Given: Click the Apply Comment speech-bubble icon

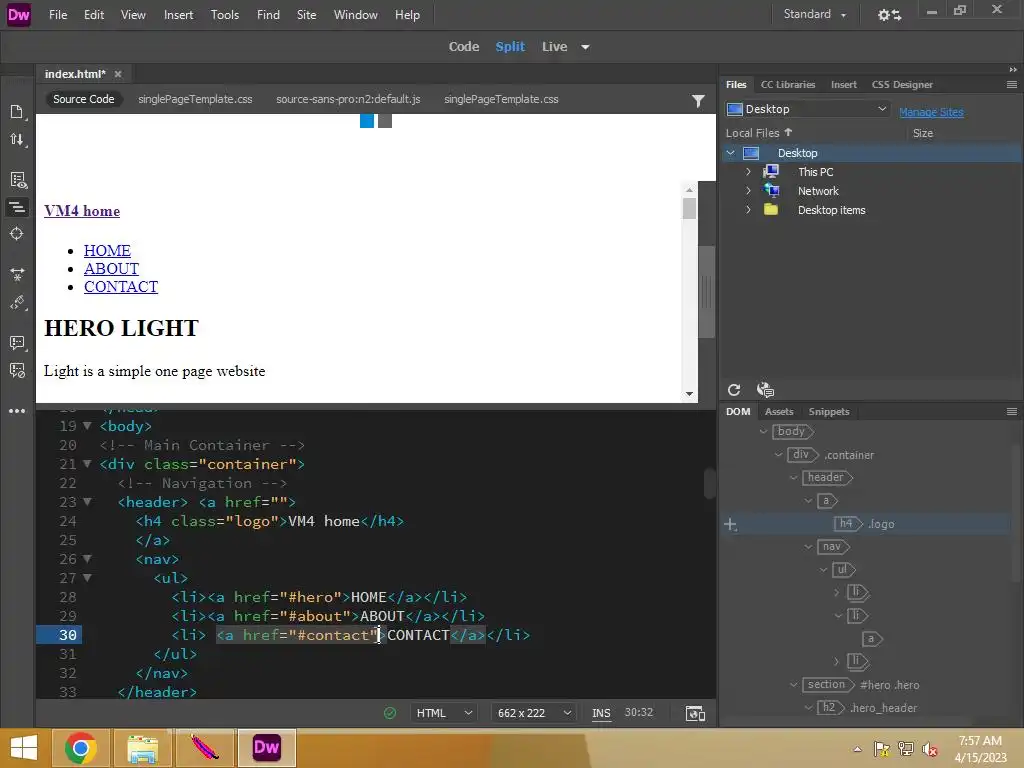Looking at the screenshot, I should pyautogui.click(x=17, y=342).
